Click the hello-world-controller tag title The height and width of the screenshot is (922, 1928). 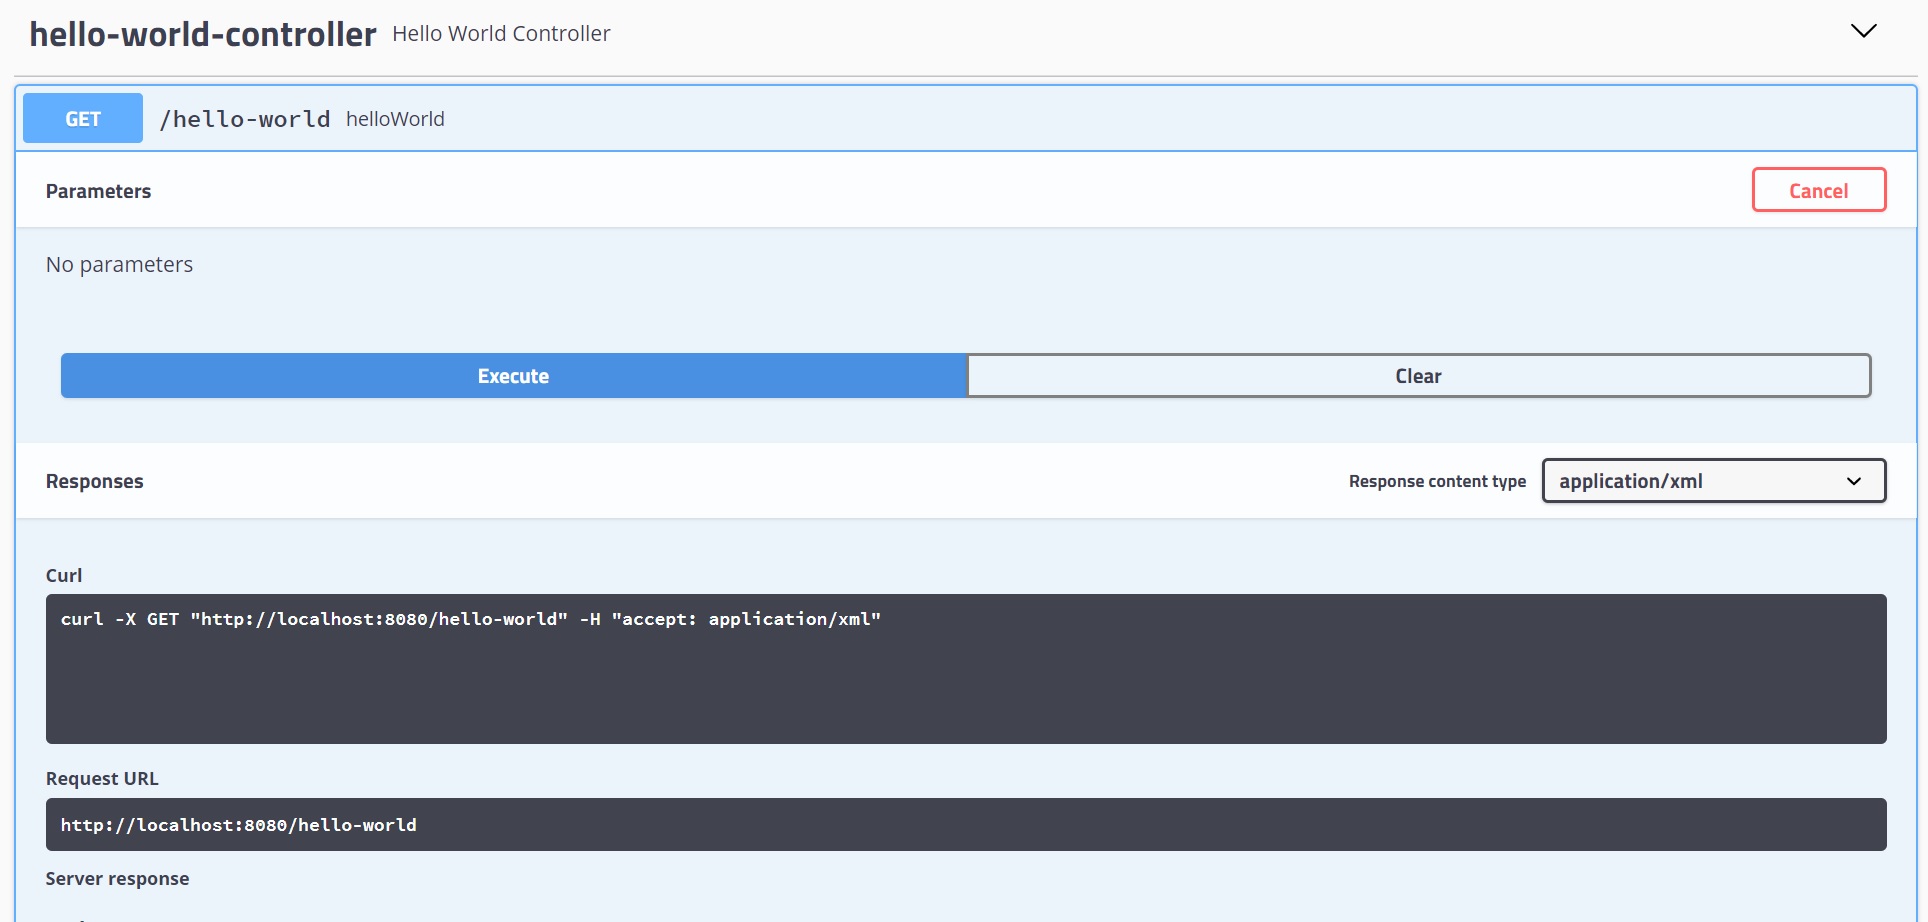203,34
